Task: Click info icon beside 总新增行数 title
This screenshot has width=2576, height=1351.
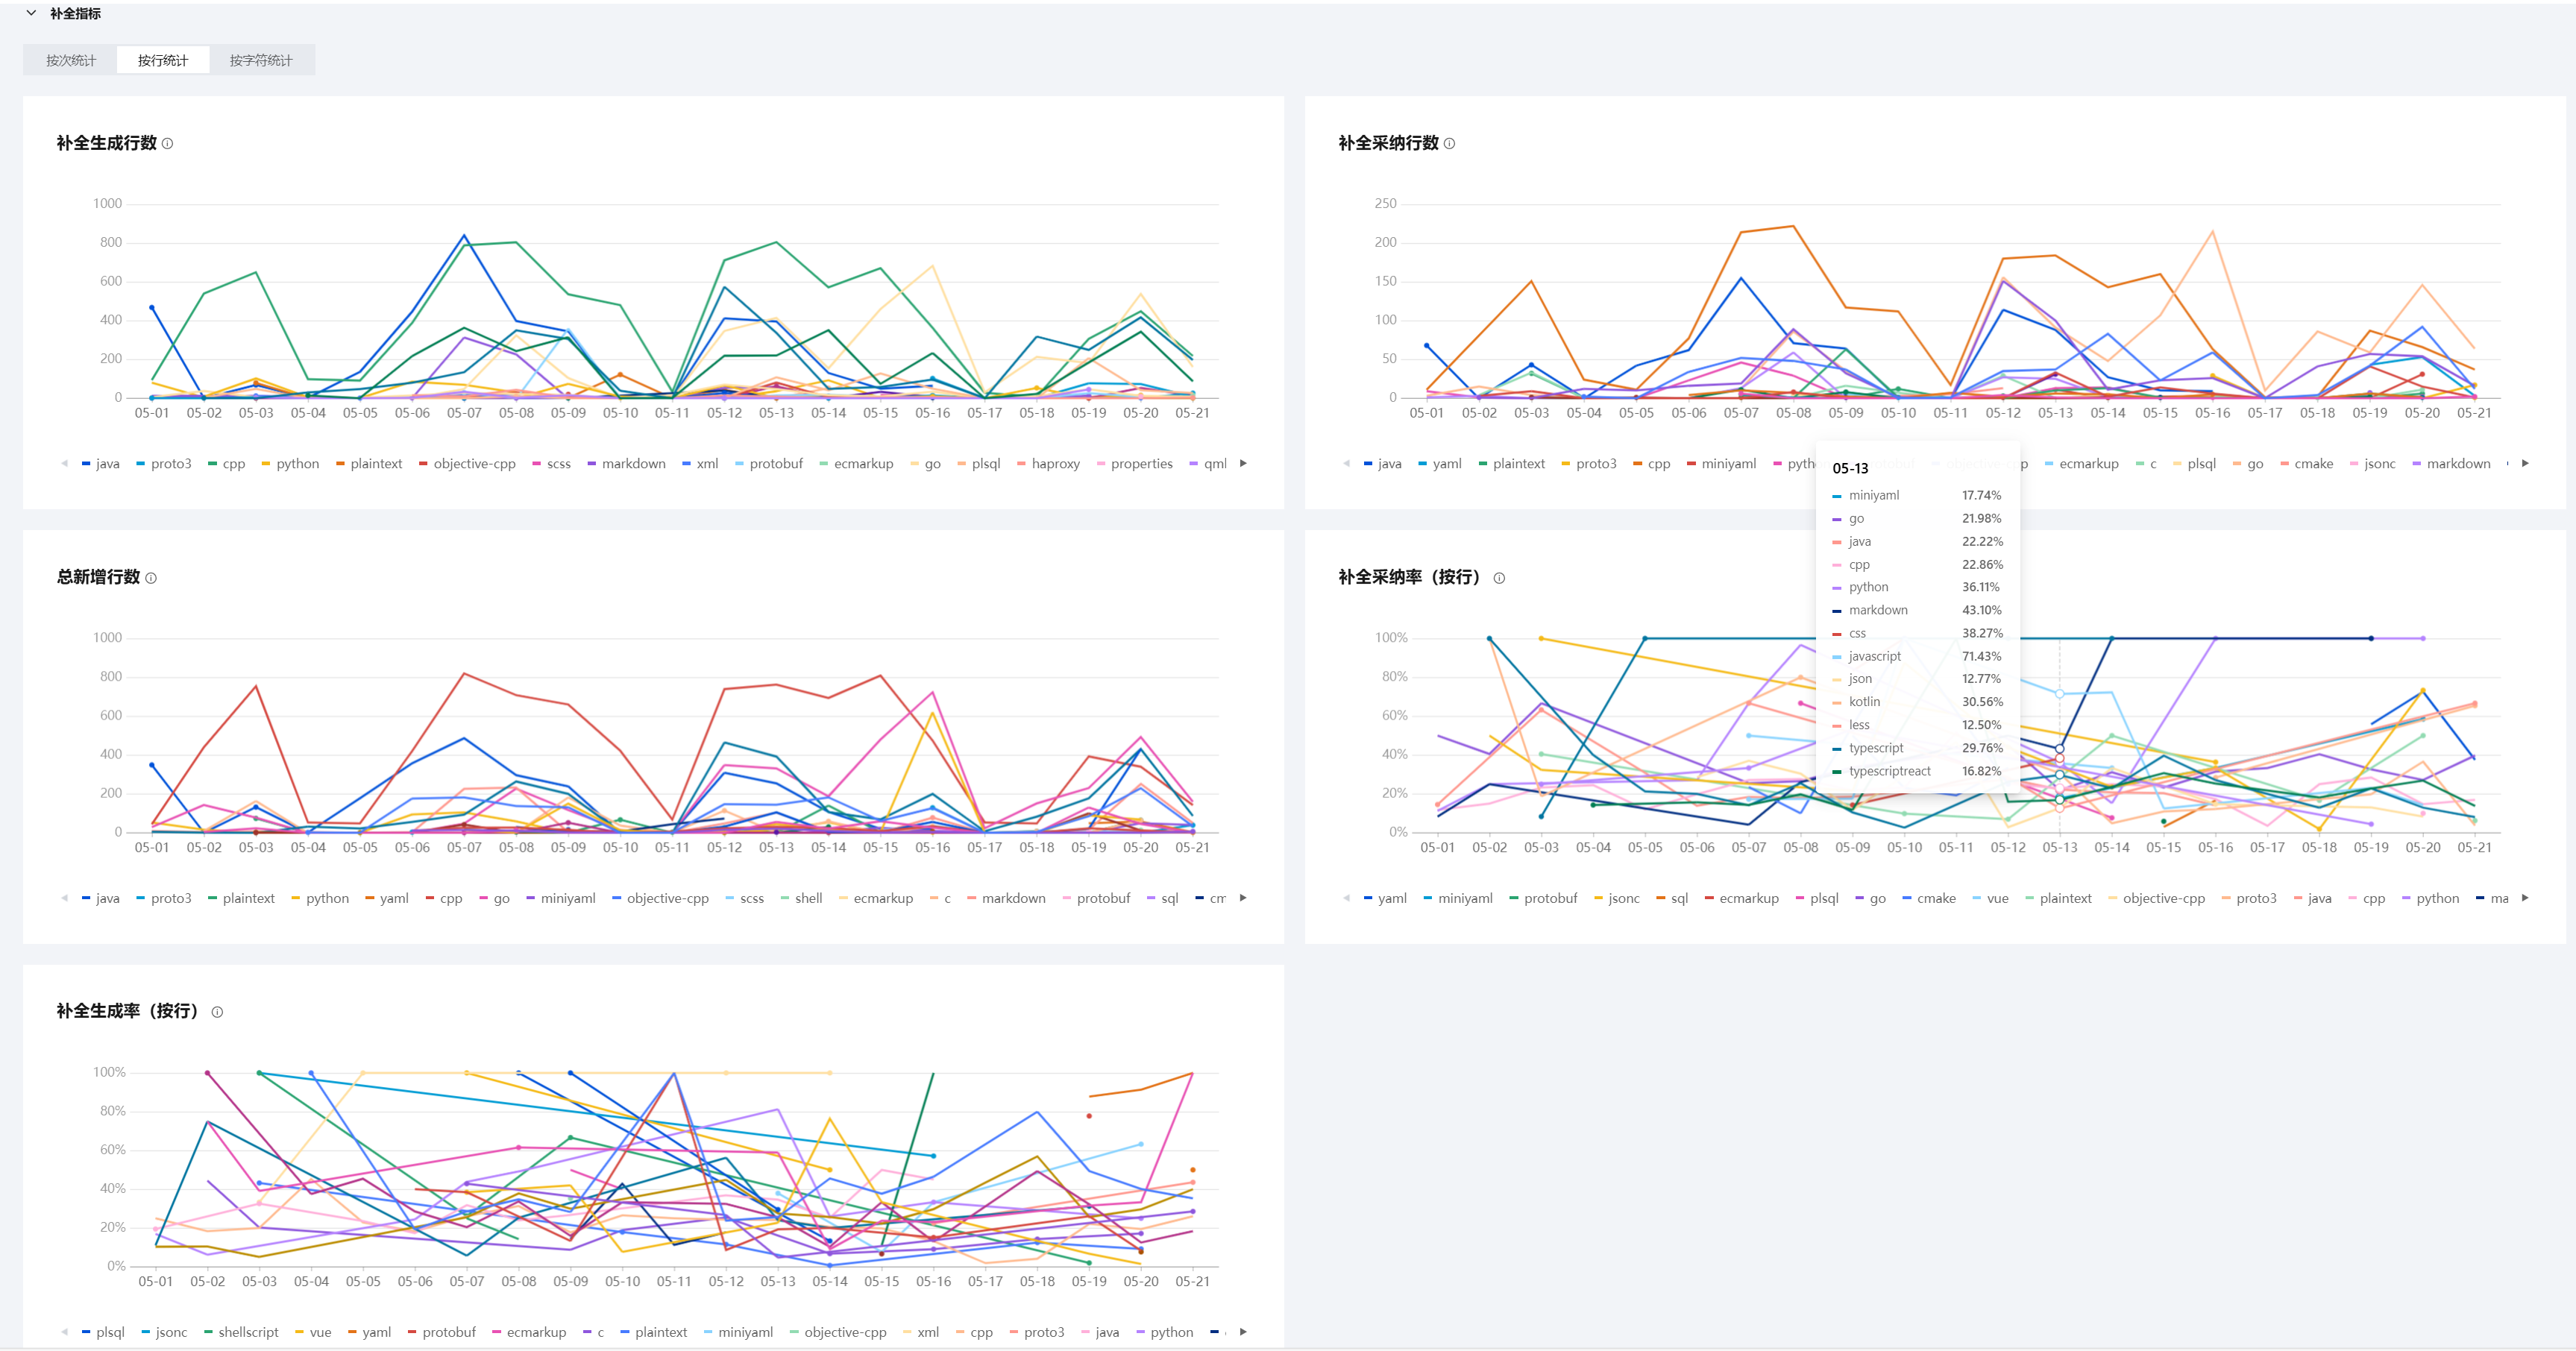Action: tap(151, 578)
